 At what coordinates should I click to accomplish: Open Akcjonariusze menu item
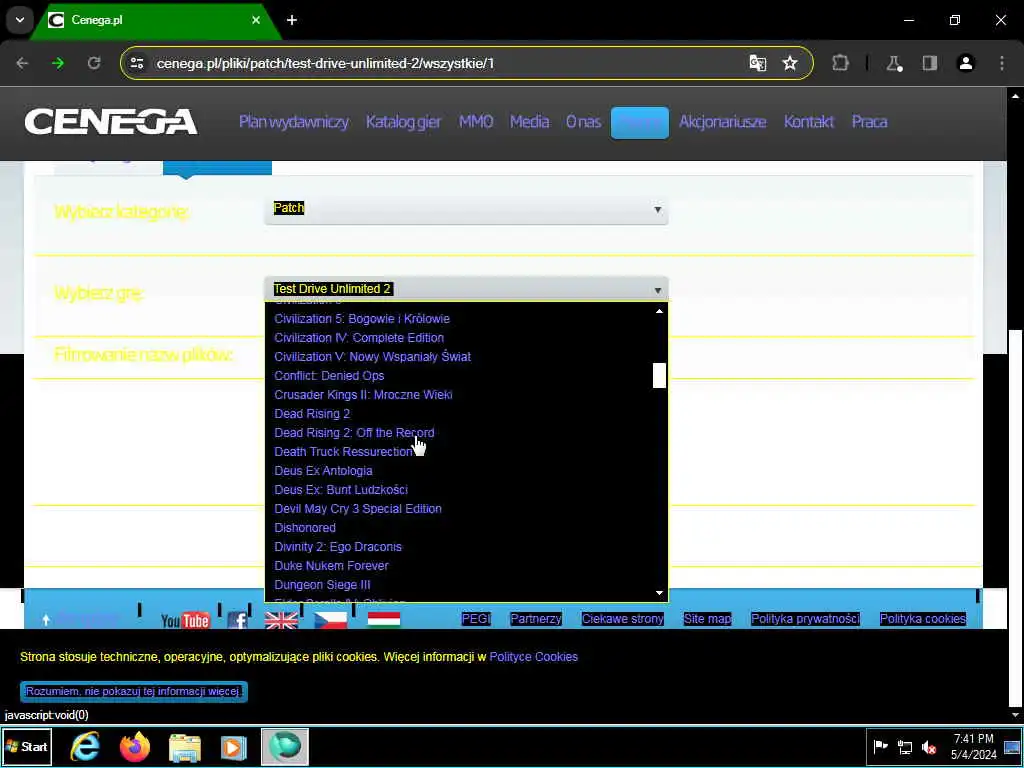coord(722,122)
